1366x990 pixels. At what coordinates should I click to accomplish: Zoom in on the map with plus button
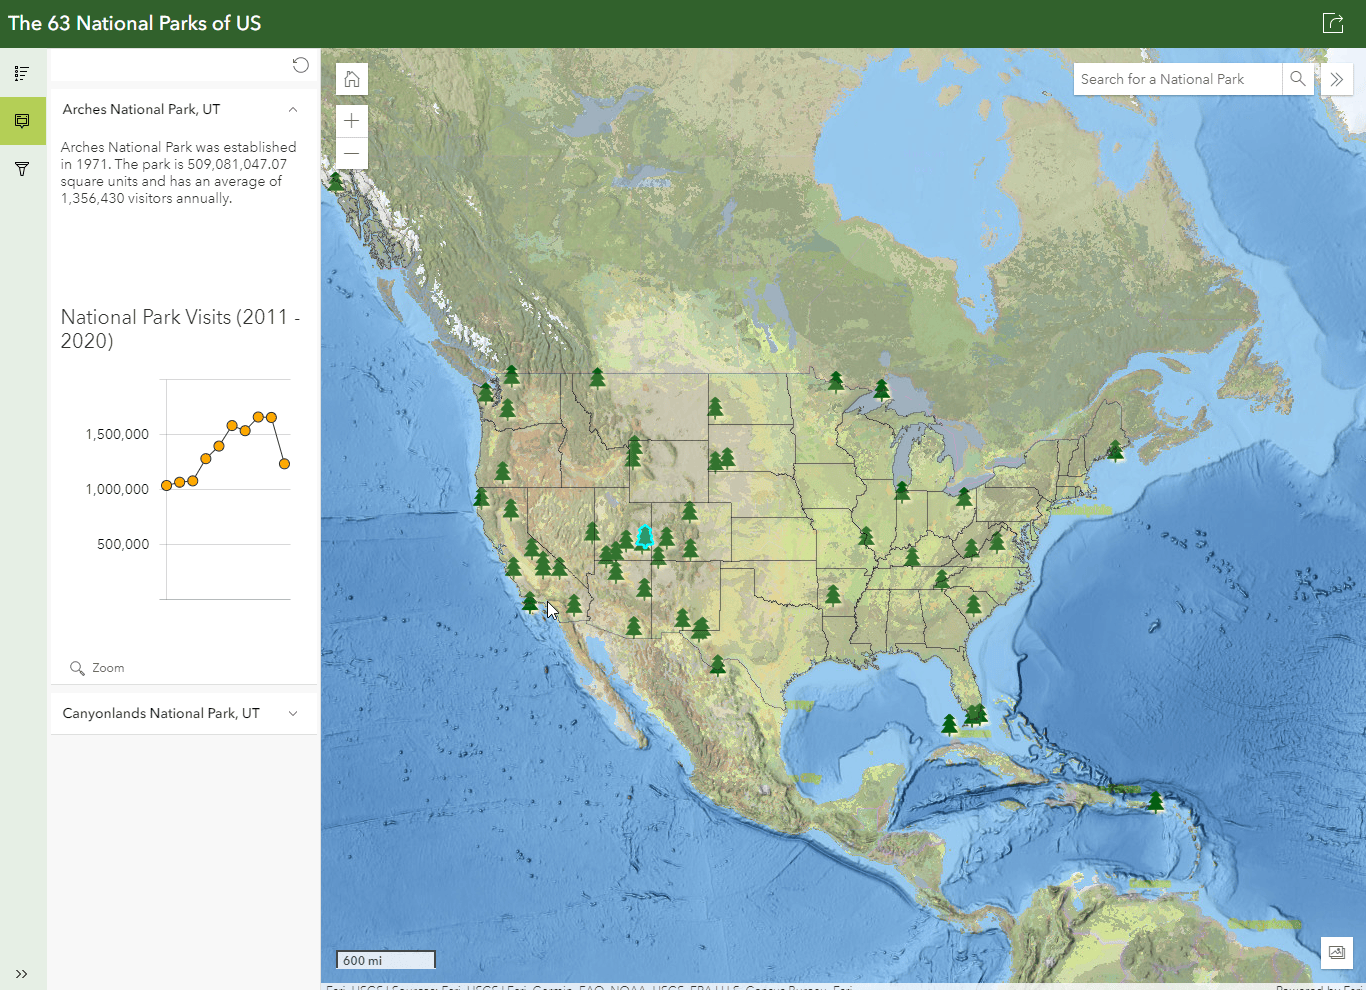tap(352, 121)
